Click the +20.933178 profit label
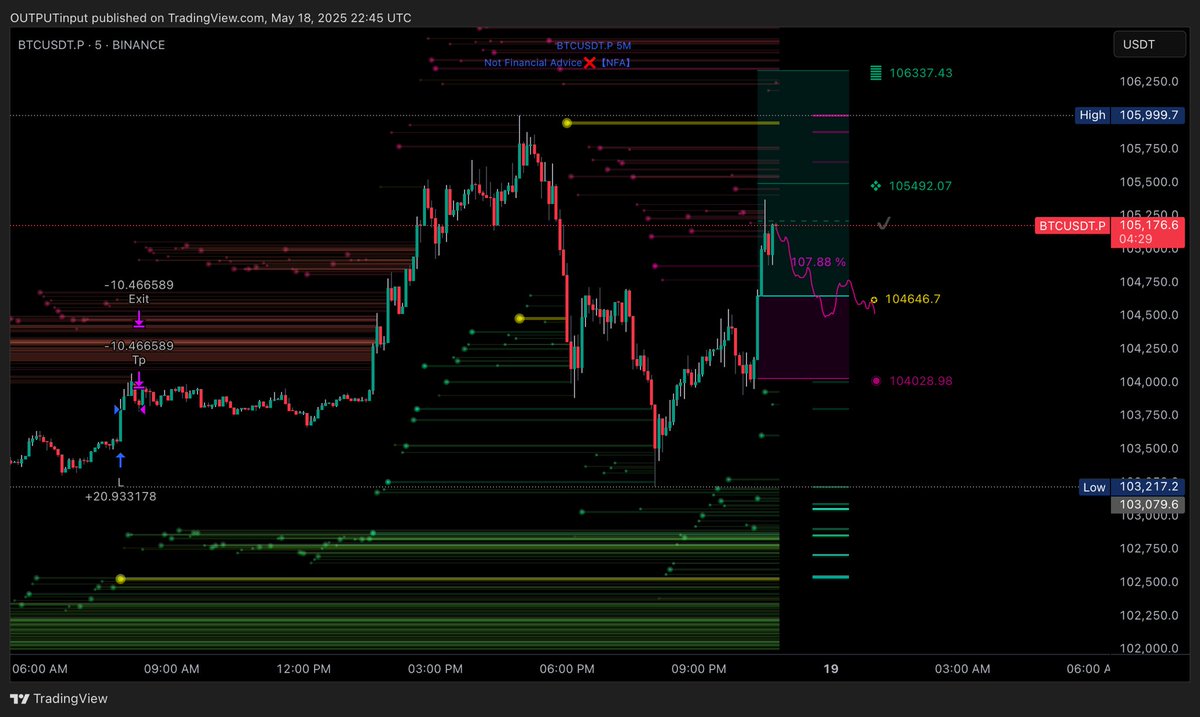The height and width of the screenshot is (717, 1200). [120, 496]
